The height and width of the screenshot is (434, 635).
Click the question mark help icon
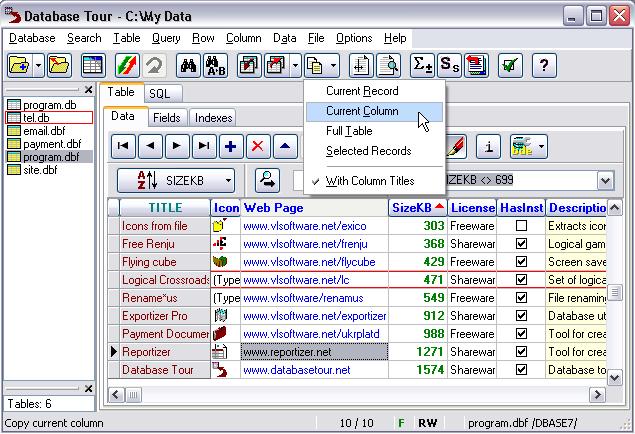tap(544, 65)
